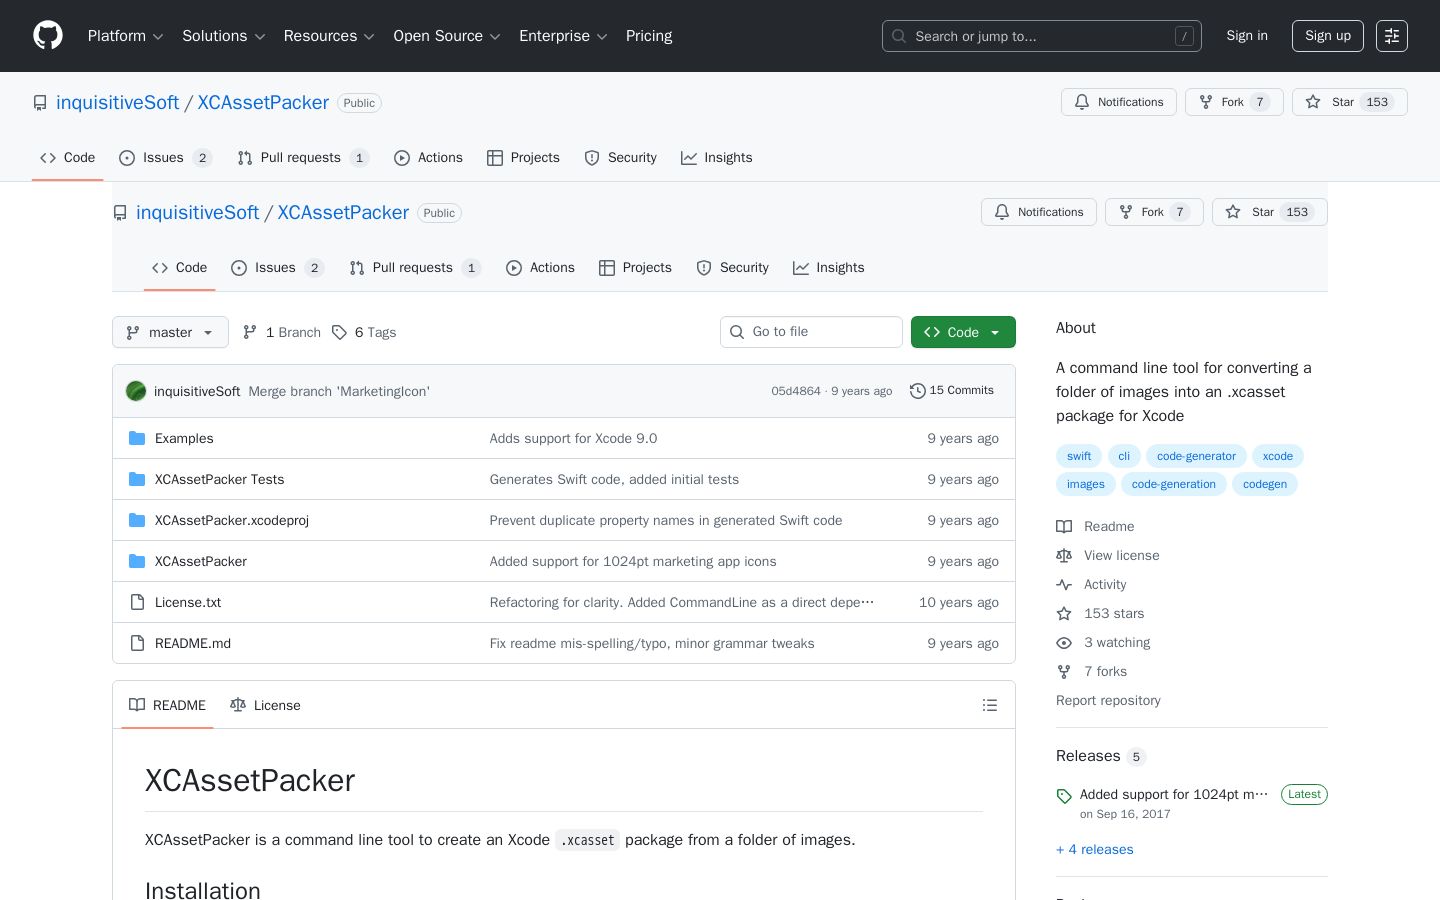1440x900 pixels.
Task: Open the License.txt file name
Action: (188, 602)
